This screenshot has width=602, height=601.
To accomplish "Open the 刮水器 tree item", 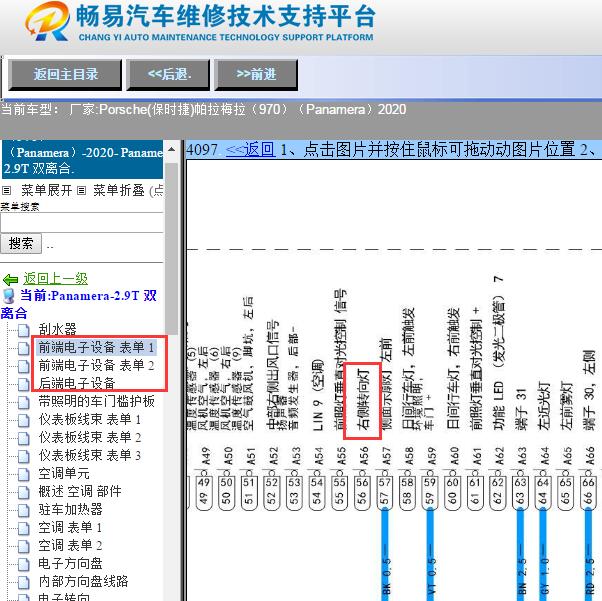I will click(57, 329).
